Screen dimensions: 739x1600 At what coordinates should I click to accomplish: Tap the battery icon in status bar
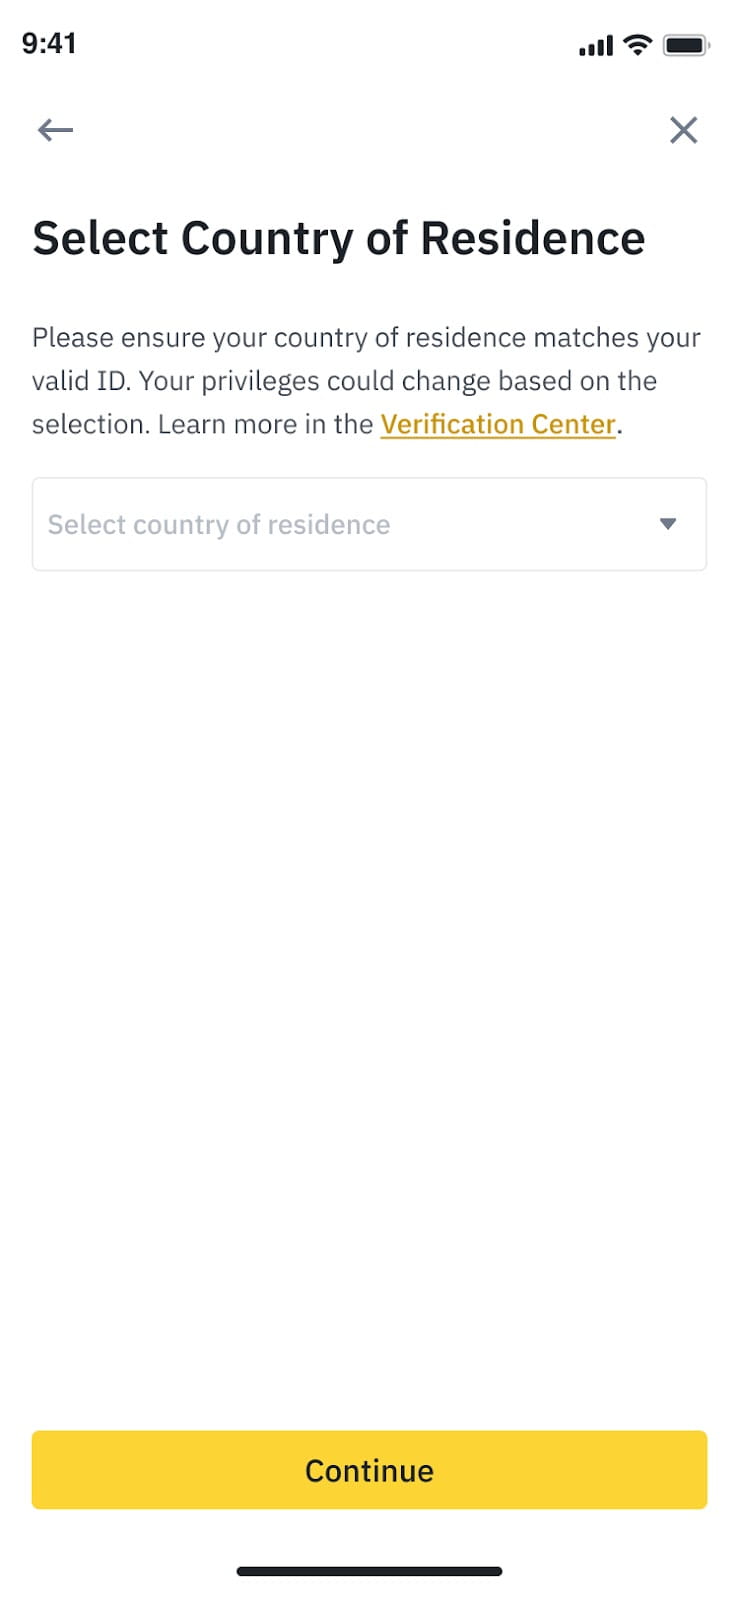[686, 45]
